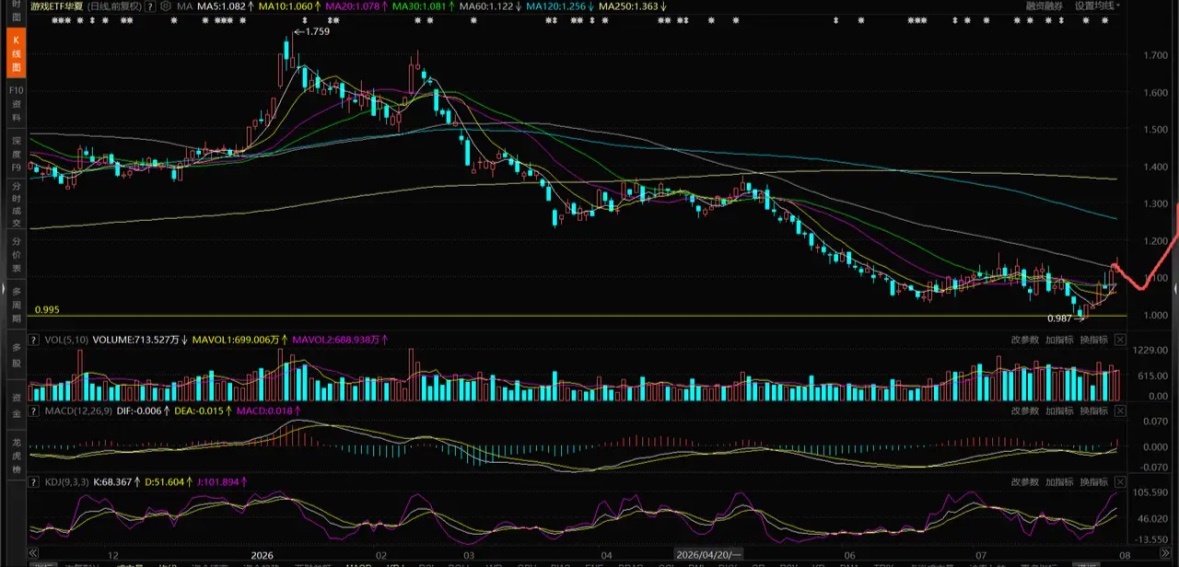Click the VOL panel help question-mark icon
The width and height of the screenshot is (1179, 567).
click(33, 340)
